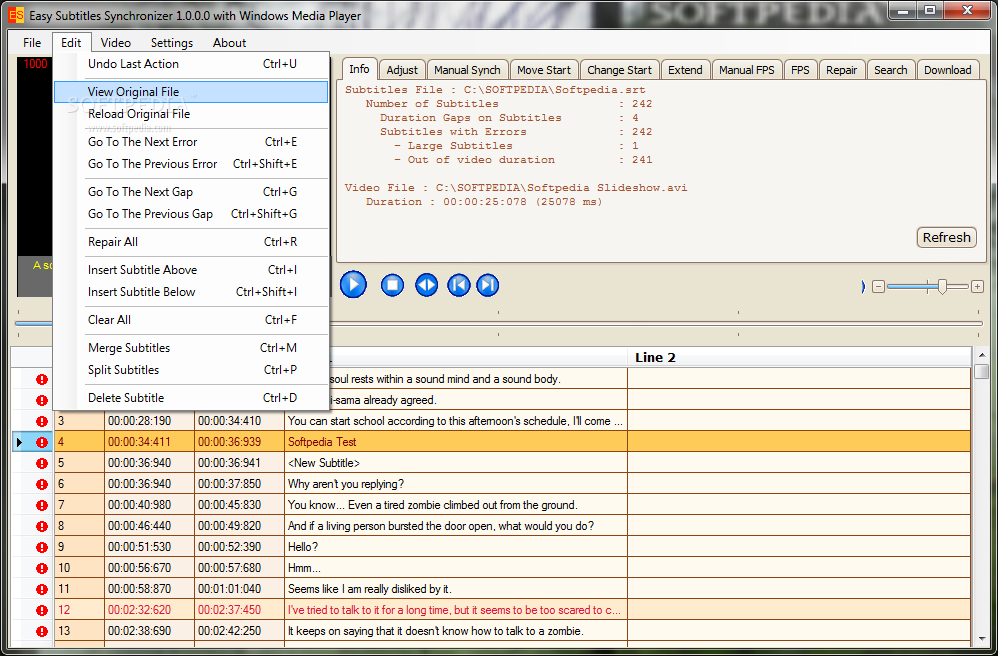The height and width of the screenshot is (656, 998).
Task: Open the Settings menu
Action: (172, 43)
